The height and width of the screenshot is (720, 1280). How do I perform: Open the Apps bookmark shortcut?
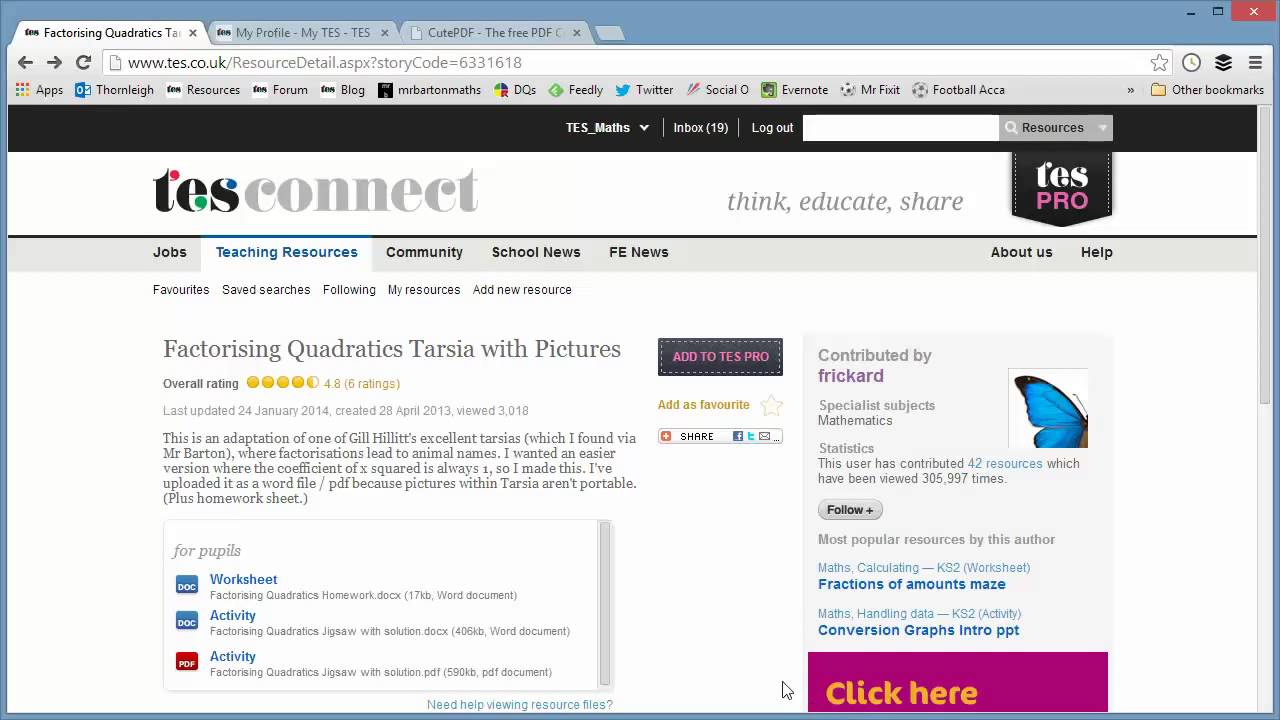point(39,90)
